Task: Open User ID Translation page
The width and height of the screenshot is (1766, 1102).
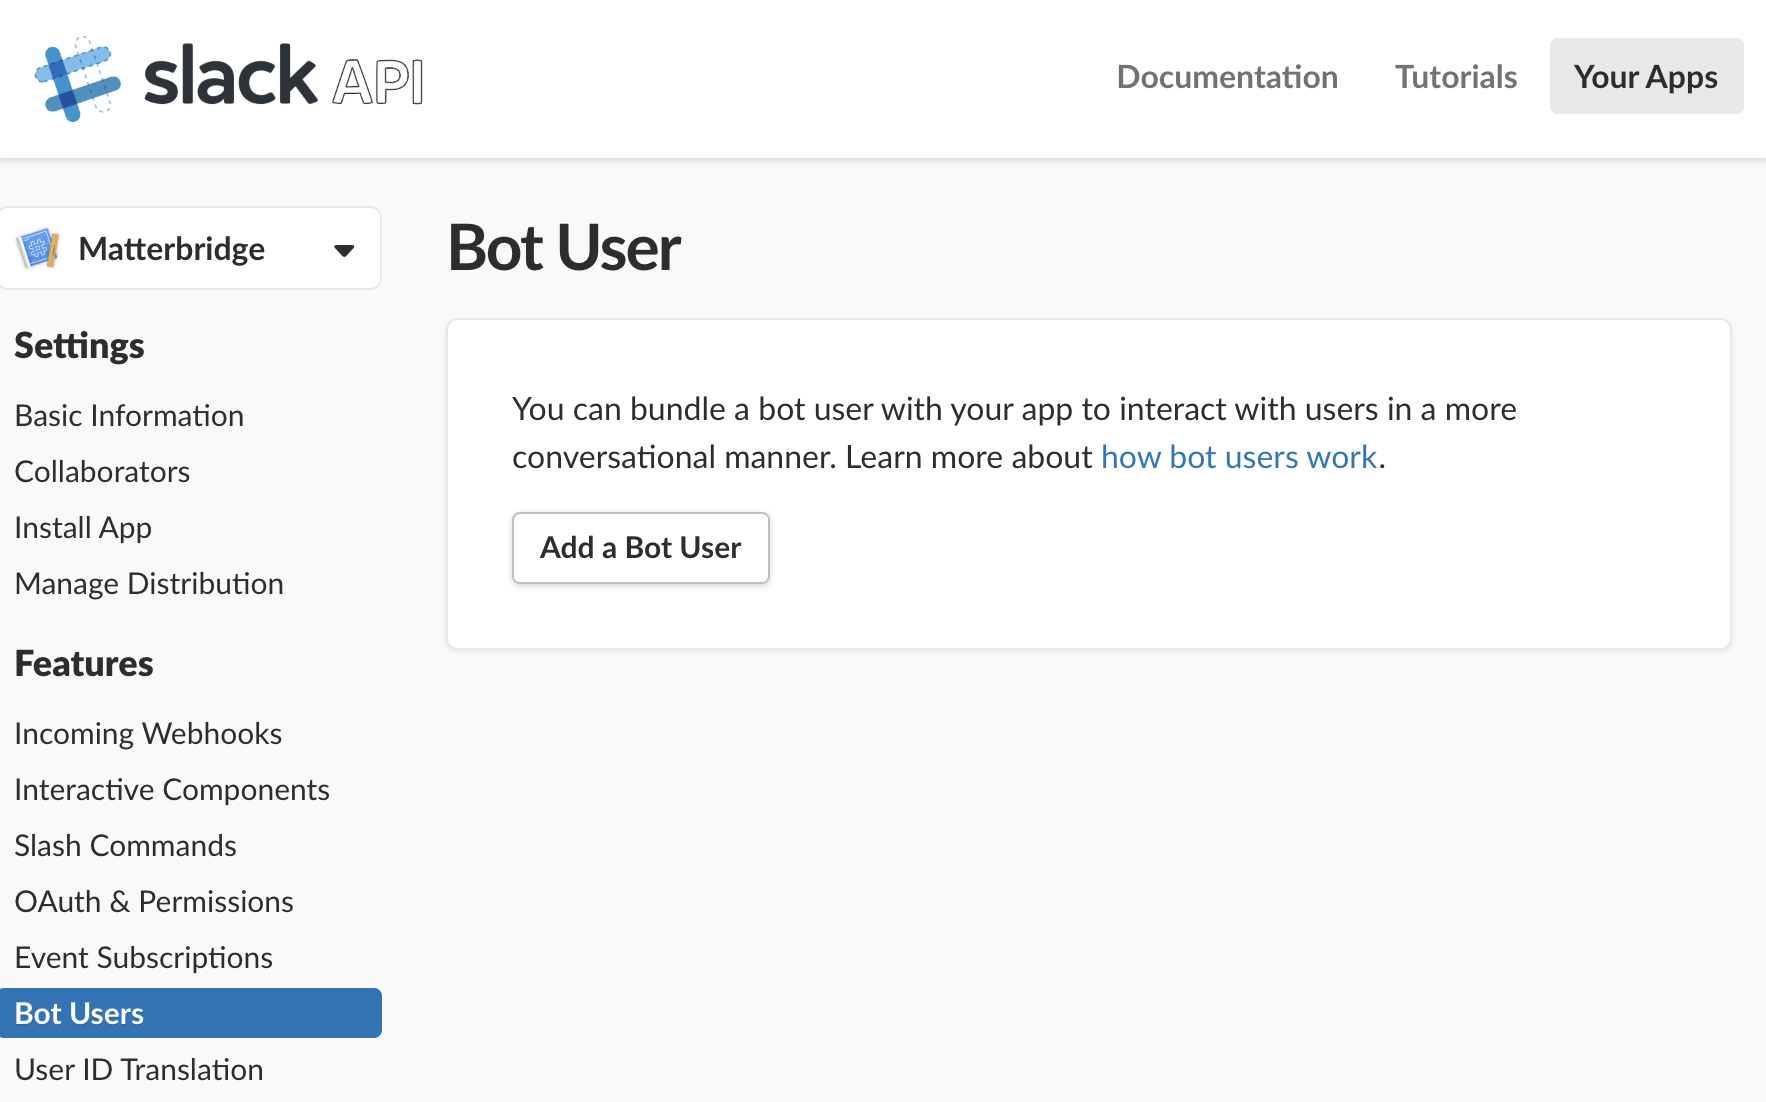Action: 139,1070
